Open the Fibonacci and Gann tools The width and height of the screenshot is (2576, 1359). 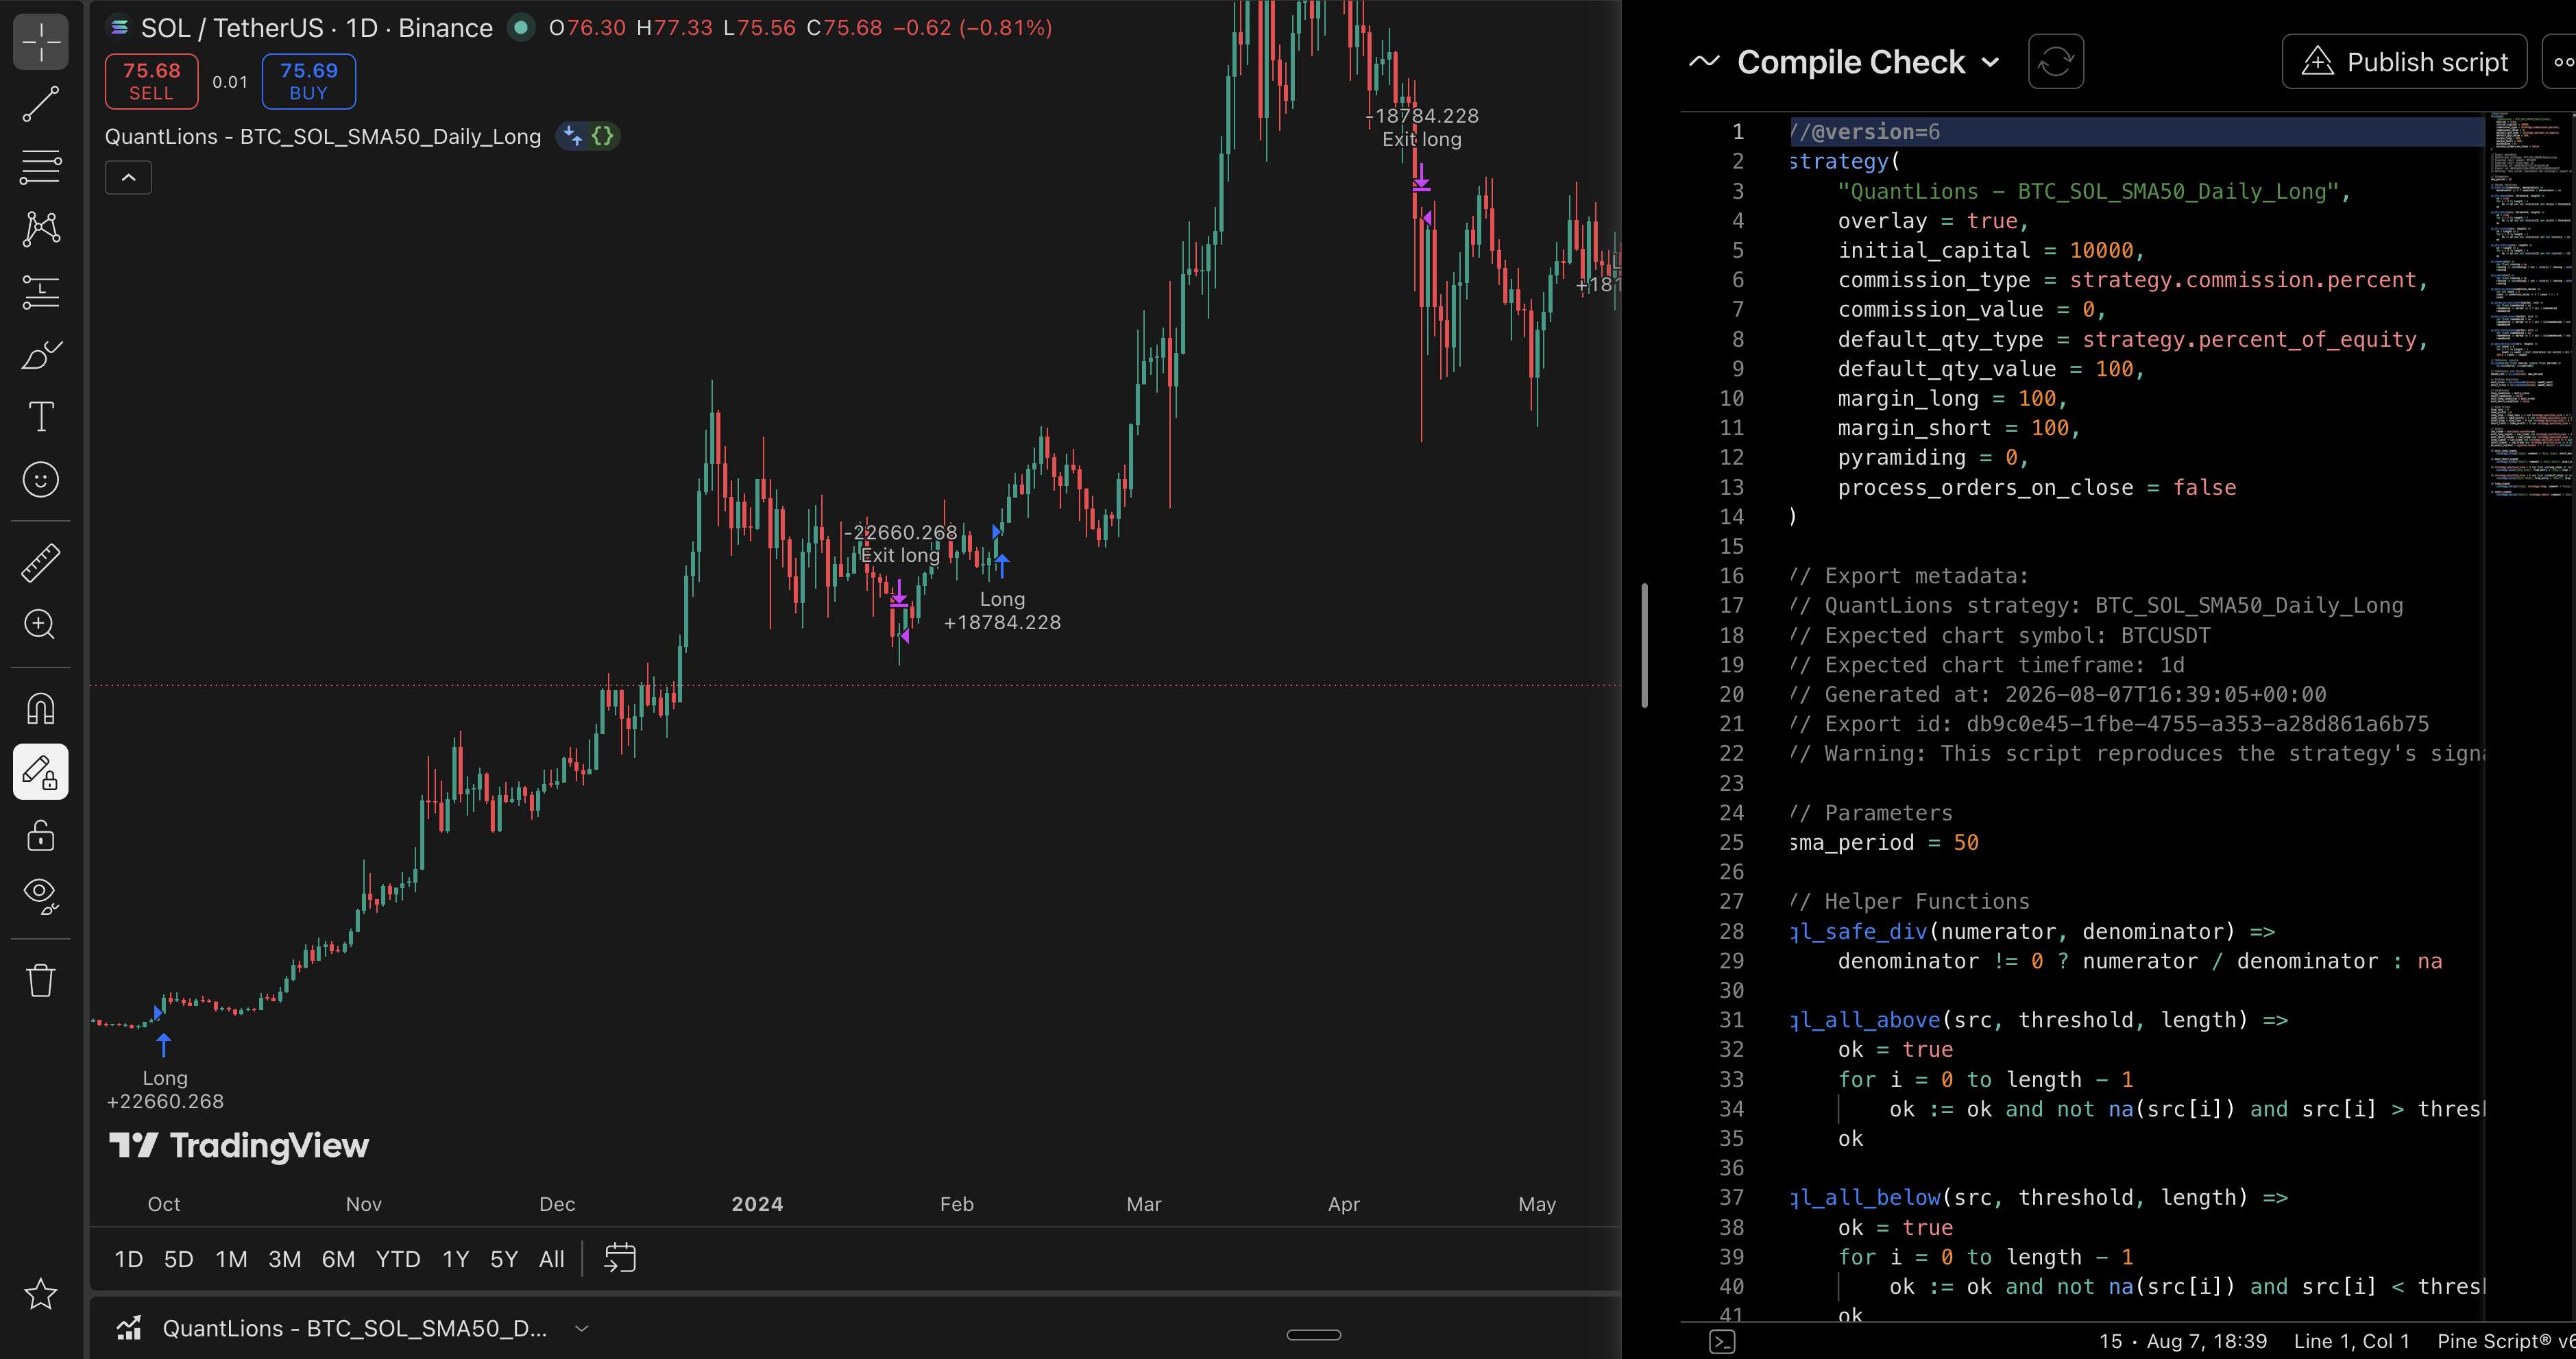tap(41, 166)
